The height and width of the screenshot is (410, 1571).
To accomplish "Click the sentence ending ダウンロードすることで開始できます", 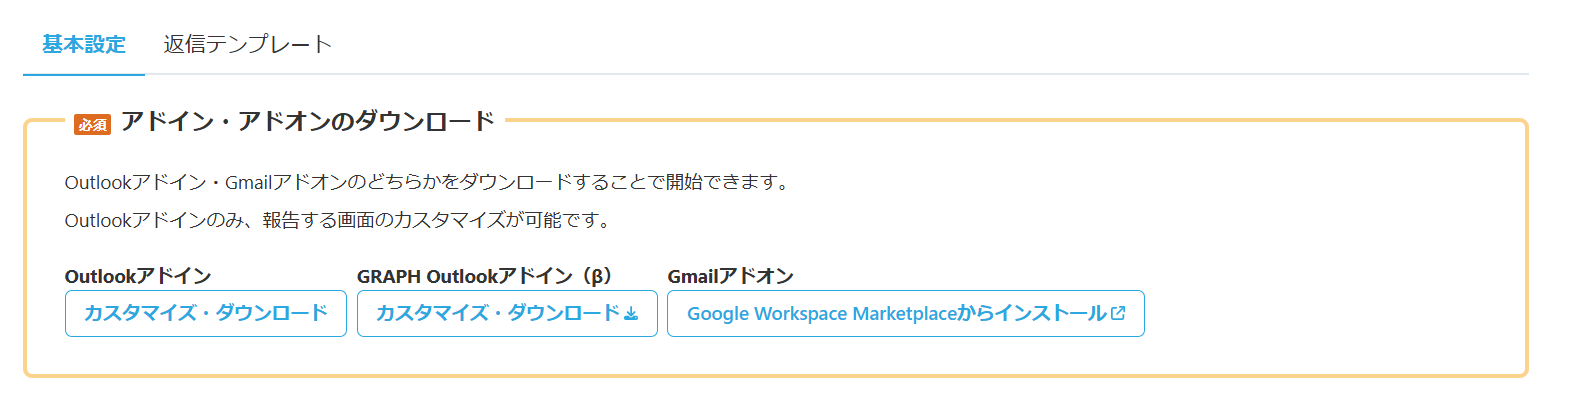I will tap(428, 182).
